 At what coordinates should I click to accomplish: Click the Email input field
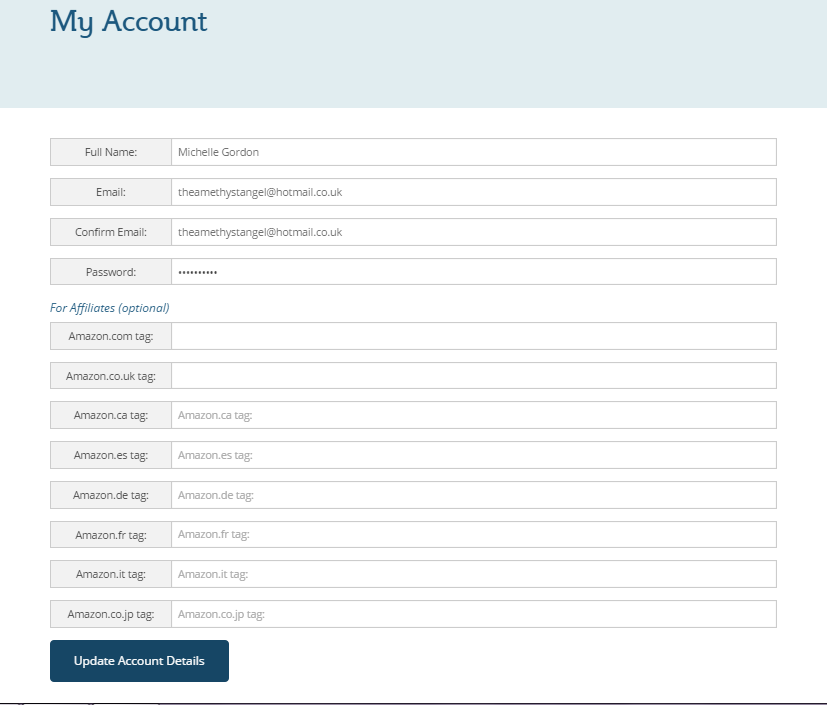(473, 192)
